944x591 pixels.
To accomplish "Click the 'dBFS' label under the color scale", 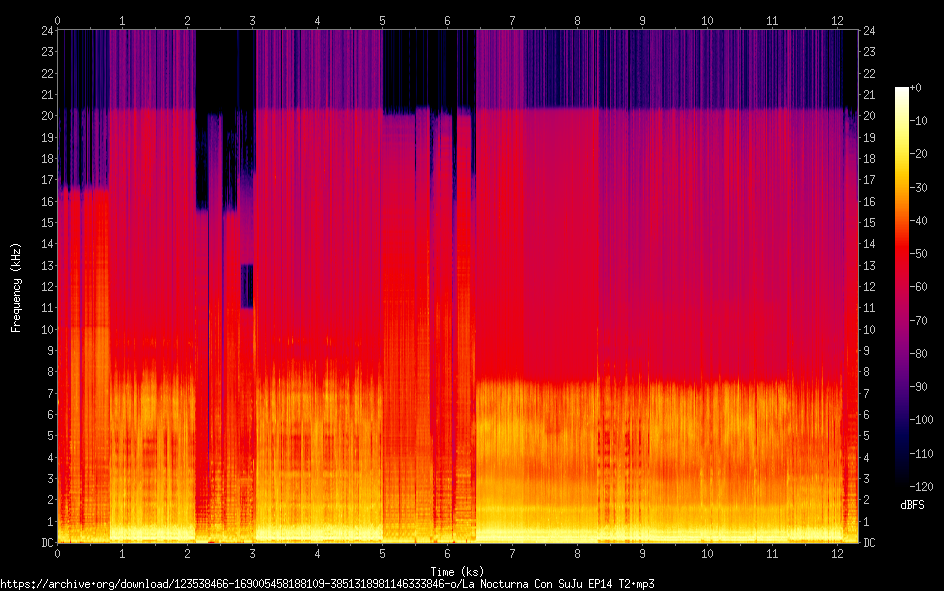I will (912, 505).
